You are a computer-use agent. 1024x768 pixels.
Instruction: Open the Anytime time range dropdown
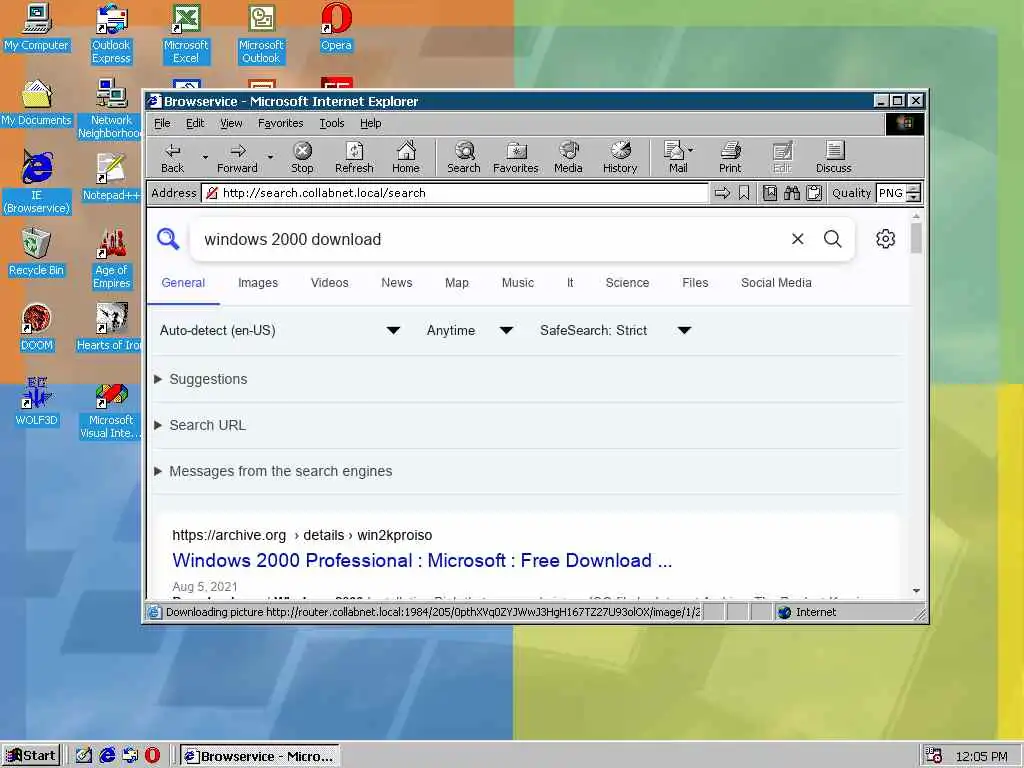(x=470, y=330)
